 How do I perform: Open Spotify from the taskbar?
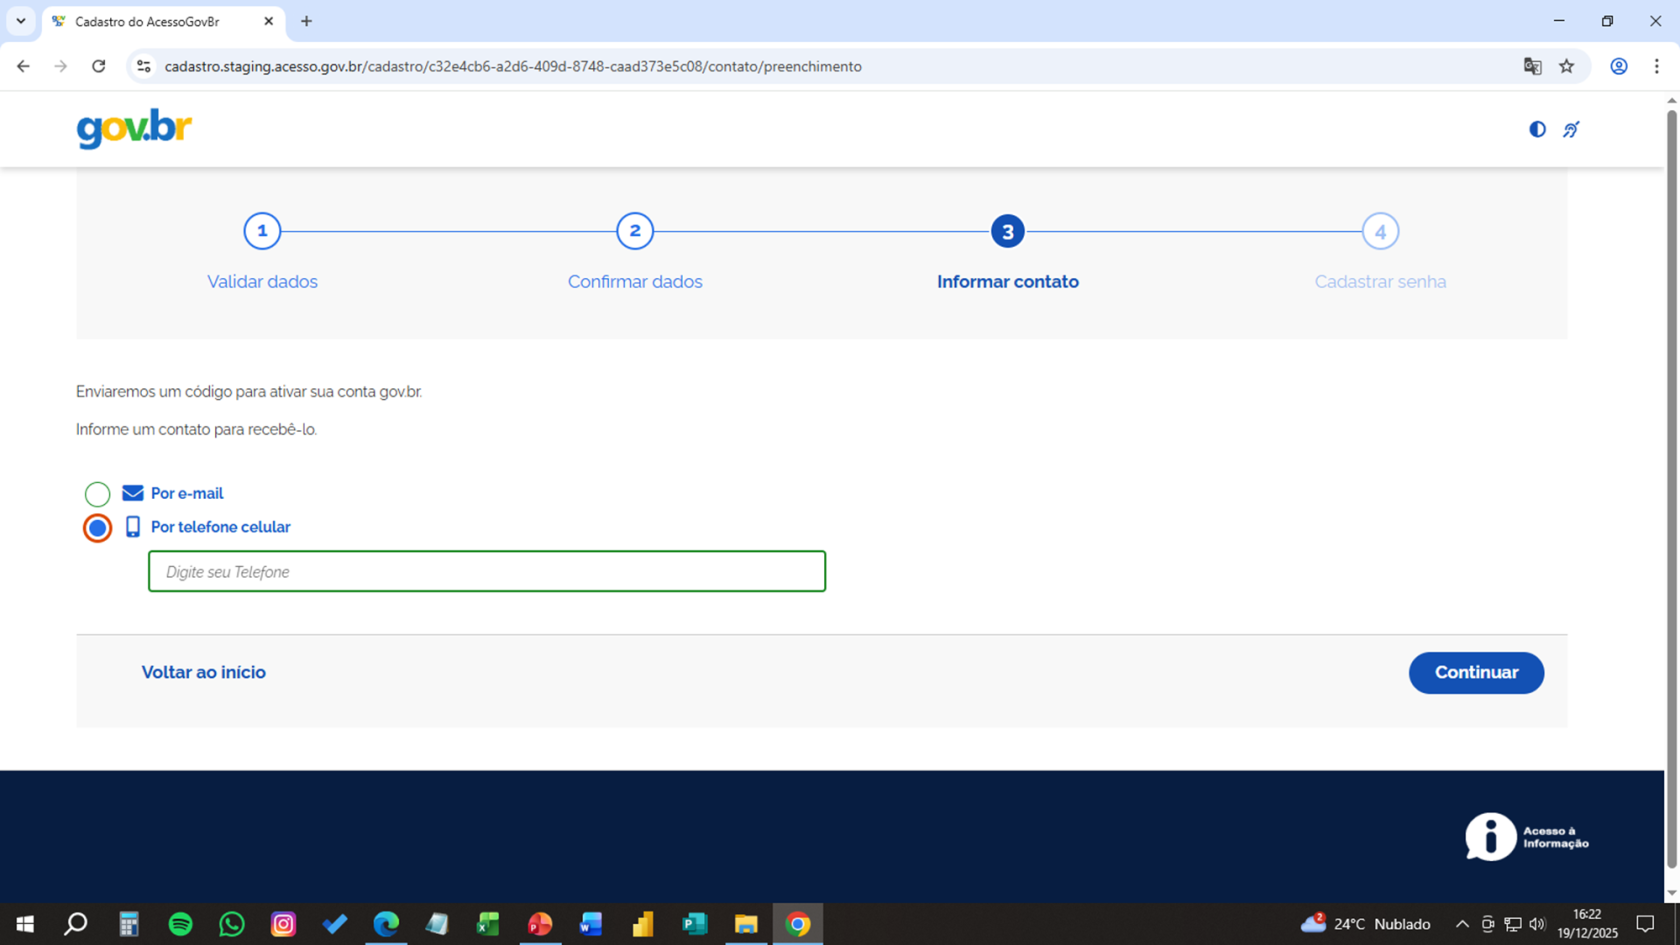point(180,924)
